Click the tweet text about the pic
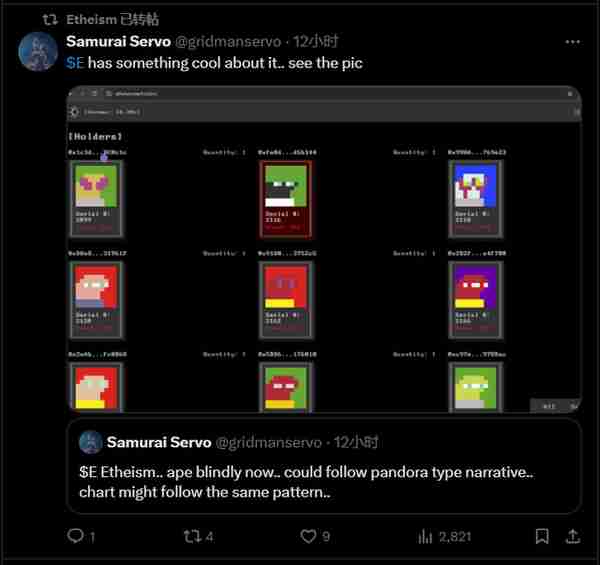The width and height of the screenshot is (600, 565). pyautogui.click(x=214, y=63)
